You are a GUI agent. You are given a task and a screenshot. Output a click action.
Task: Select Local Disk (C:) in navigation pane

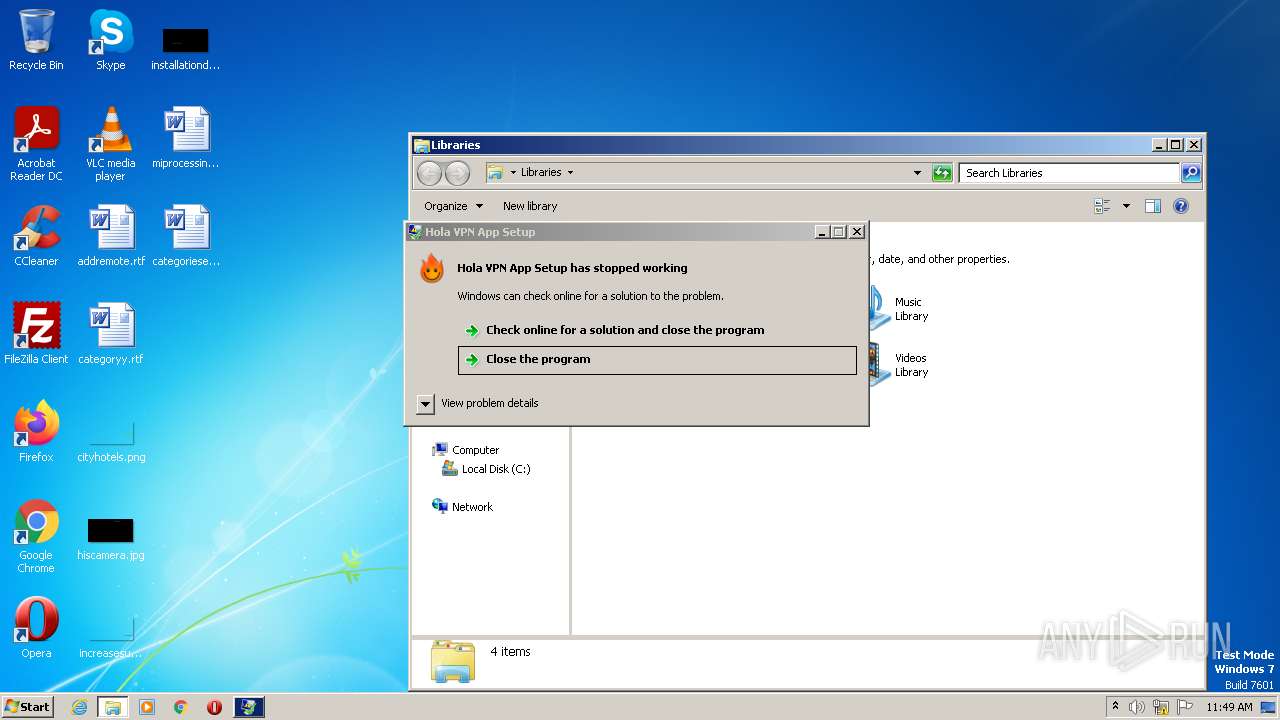[487, 469]
